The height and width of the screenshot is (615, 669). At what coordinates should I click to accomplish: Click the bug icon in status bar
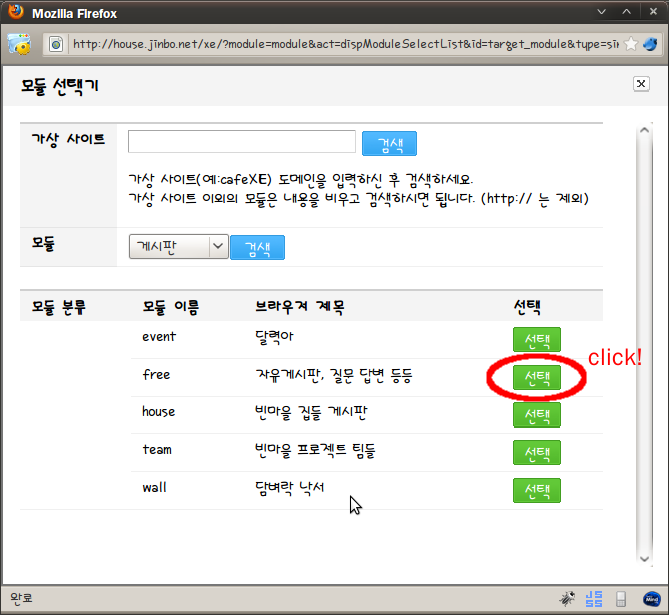[x=567, y=599]
